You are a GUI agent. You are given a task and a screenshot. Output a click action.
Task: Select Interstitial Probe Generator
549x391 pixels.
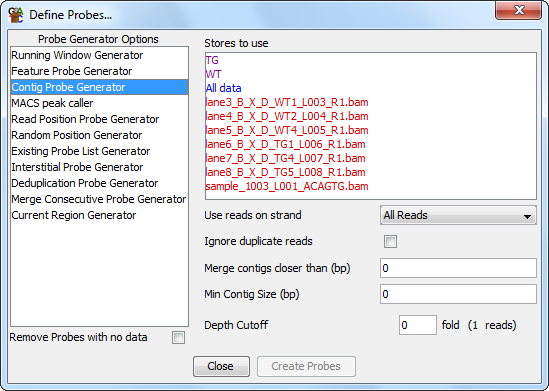(x=99, y=167)
